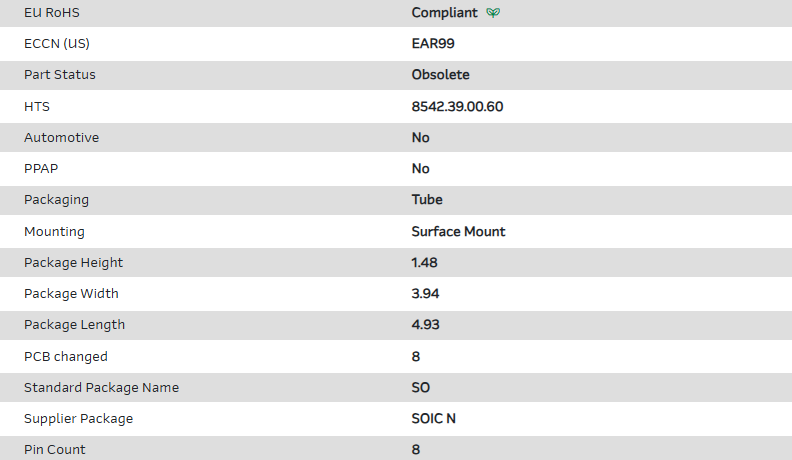Image resolution: width=792 pixels, height=460 pixels.
Task: Click the Surface Mount value
Action: tap(459, 232)
